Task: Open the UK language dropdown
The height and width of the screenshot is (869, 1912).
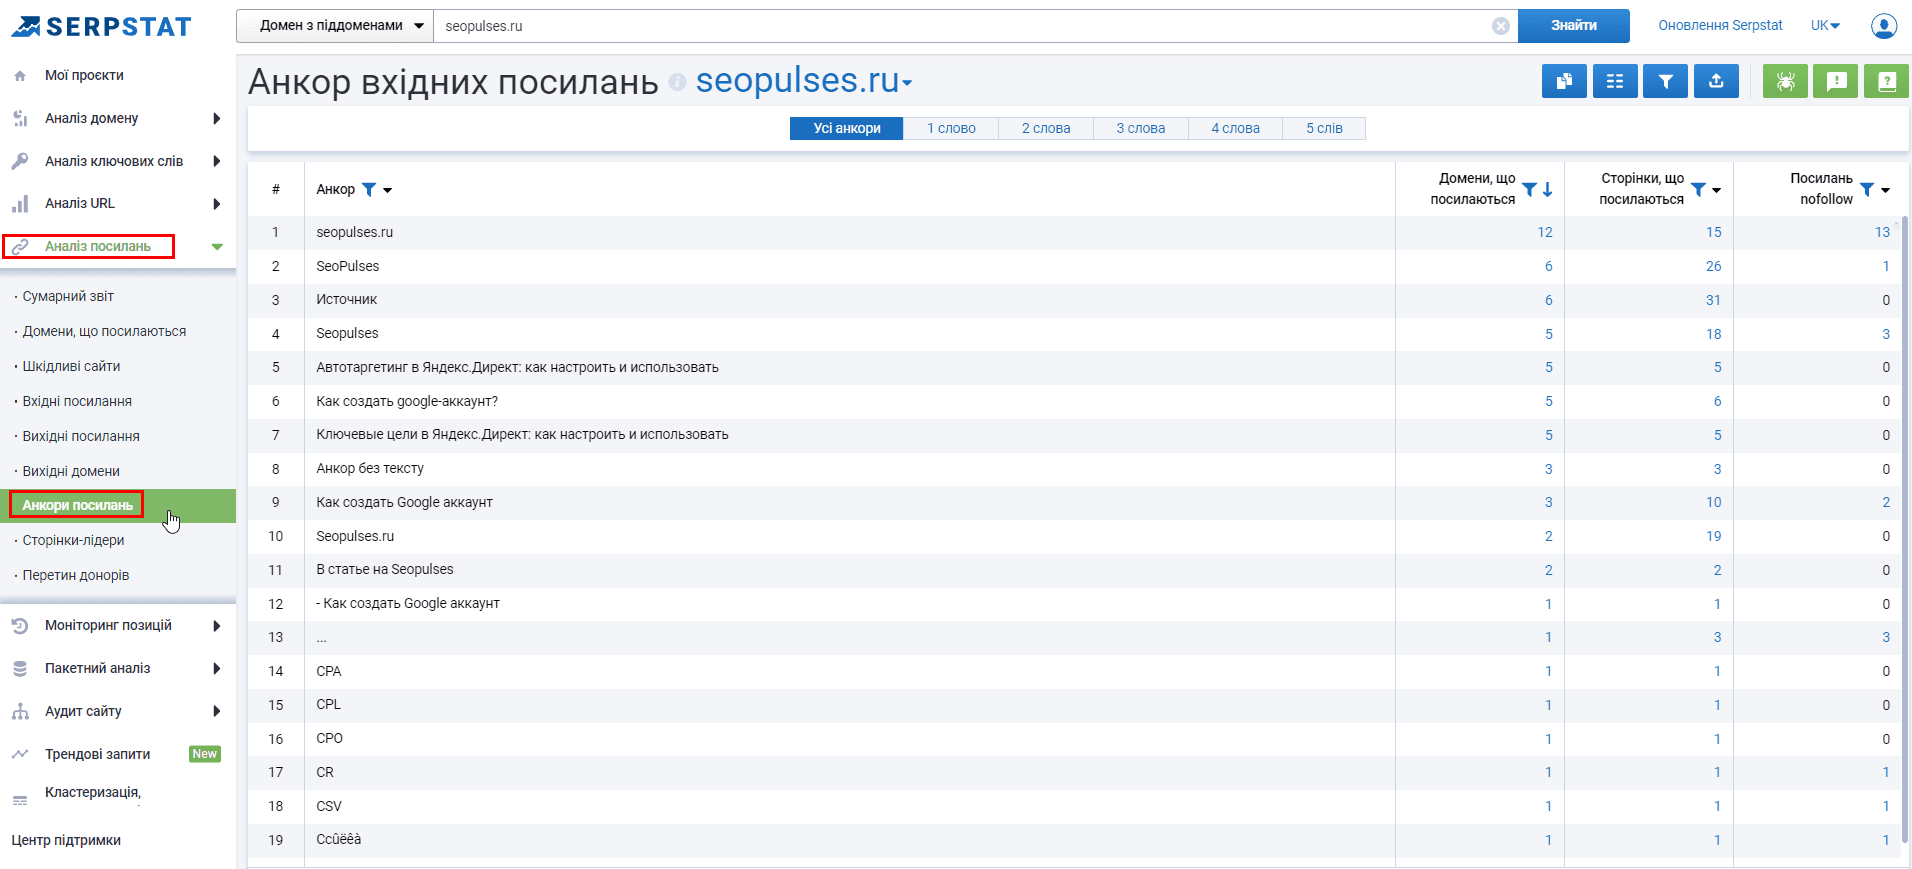Action: click(1825, 26)
